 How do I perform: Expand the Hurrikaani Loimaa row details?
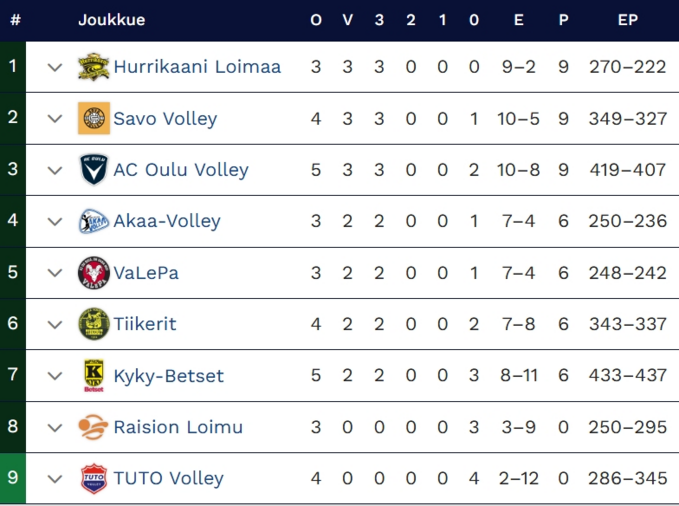tap(55, 67)
